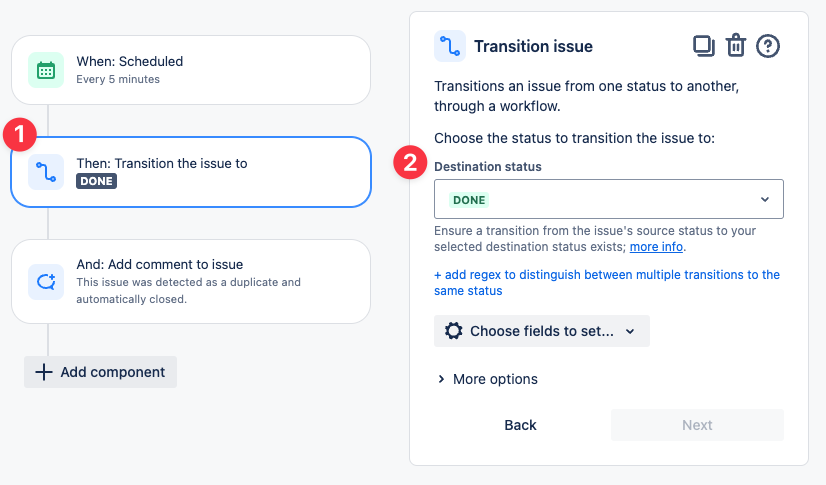Viewport: 826px width, 485px height.
Task: Open the Destination status dropdown
Action: [608, 199]
